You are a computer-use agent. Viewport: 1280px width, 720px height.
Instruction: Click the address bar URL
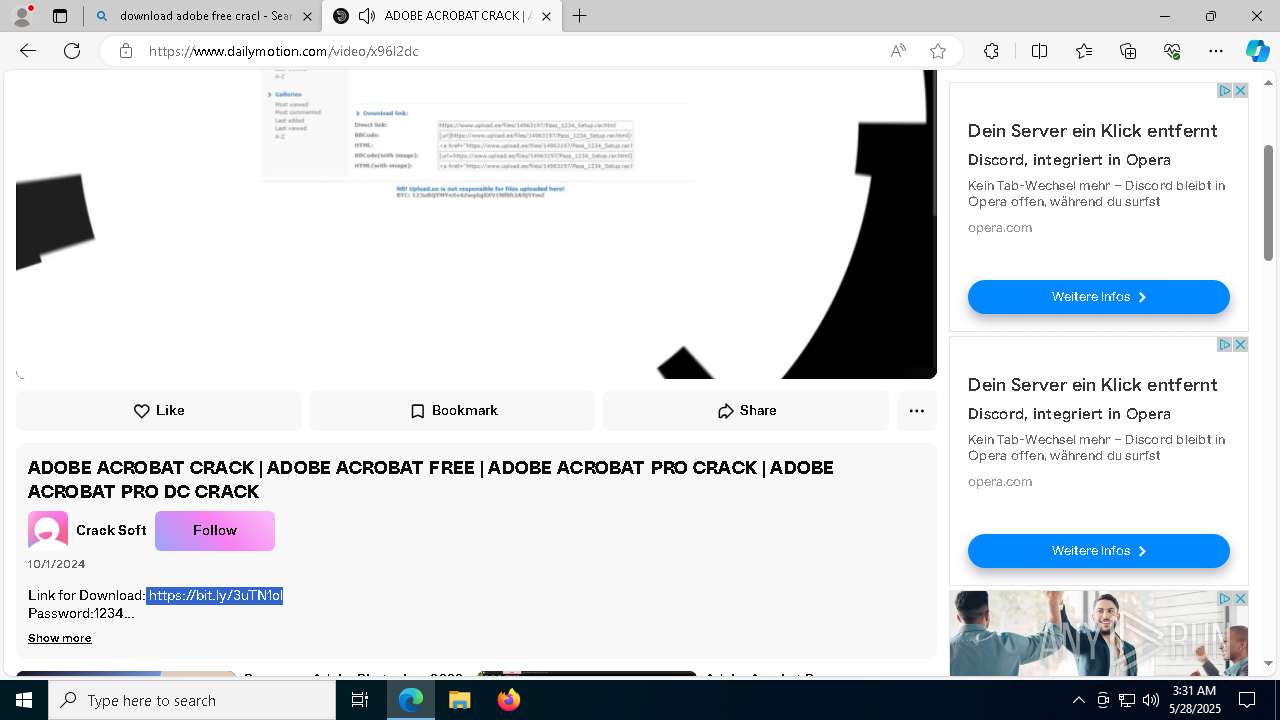283,51
